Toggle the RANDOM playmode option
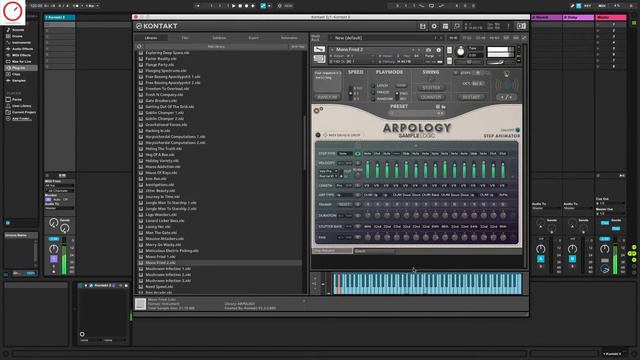Image resolution: width=640 pixels, height=360 pixels. pos(373,99)
